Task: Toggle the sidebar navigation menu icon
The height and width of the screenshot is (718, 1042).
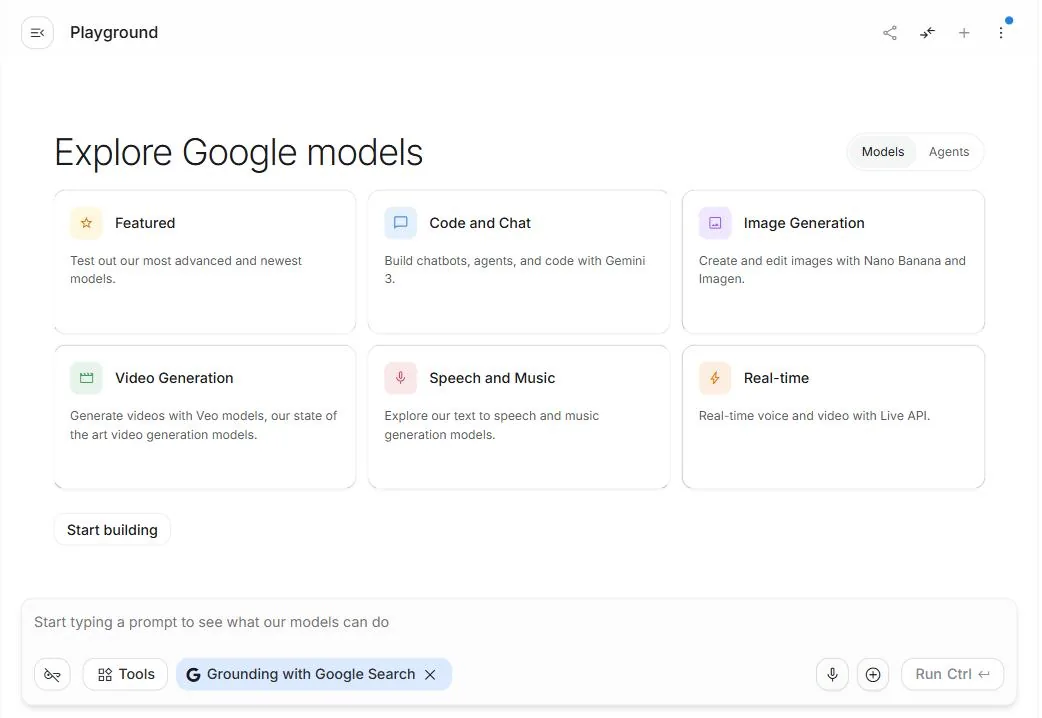Action: pyautogui.click(x=37, y=33)
